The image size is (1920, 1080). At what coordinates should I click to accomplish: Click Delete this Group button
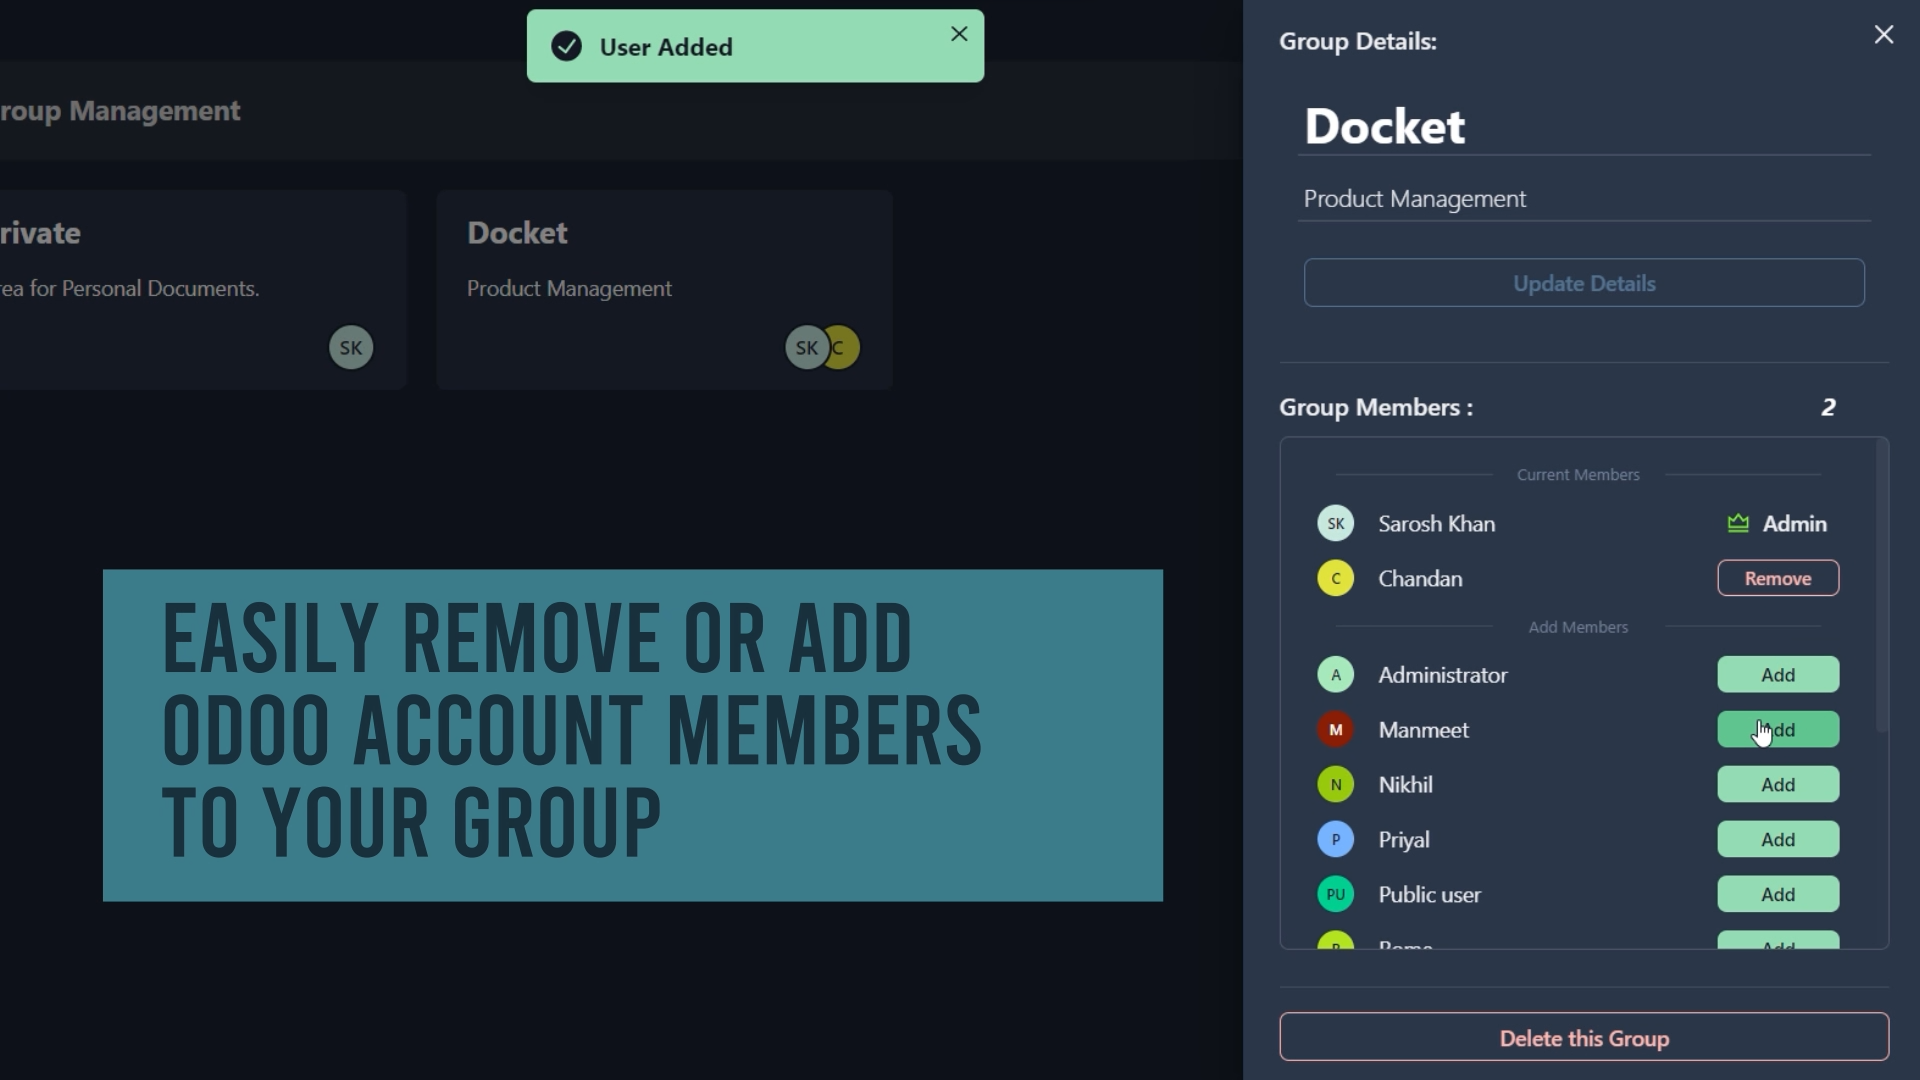1583,1038
